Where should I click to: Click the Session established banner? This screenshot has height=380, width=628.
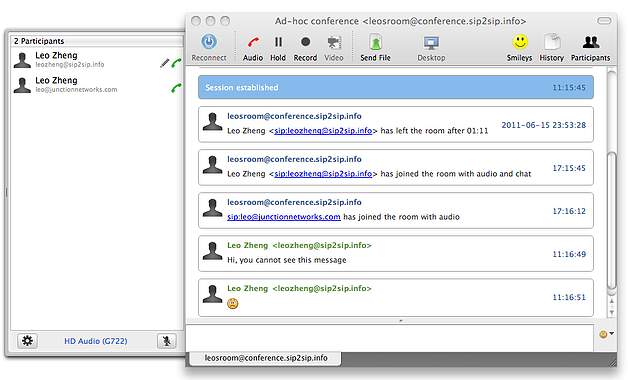pyautogui.click(x=396, y=87)
